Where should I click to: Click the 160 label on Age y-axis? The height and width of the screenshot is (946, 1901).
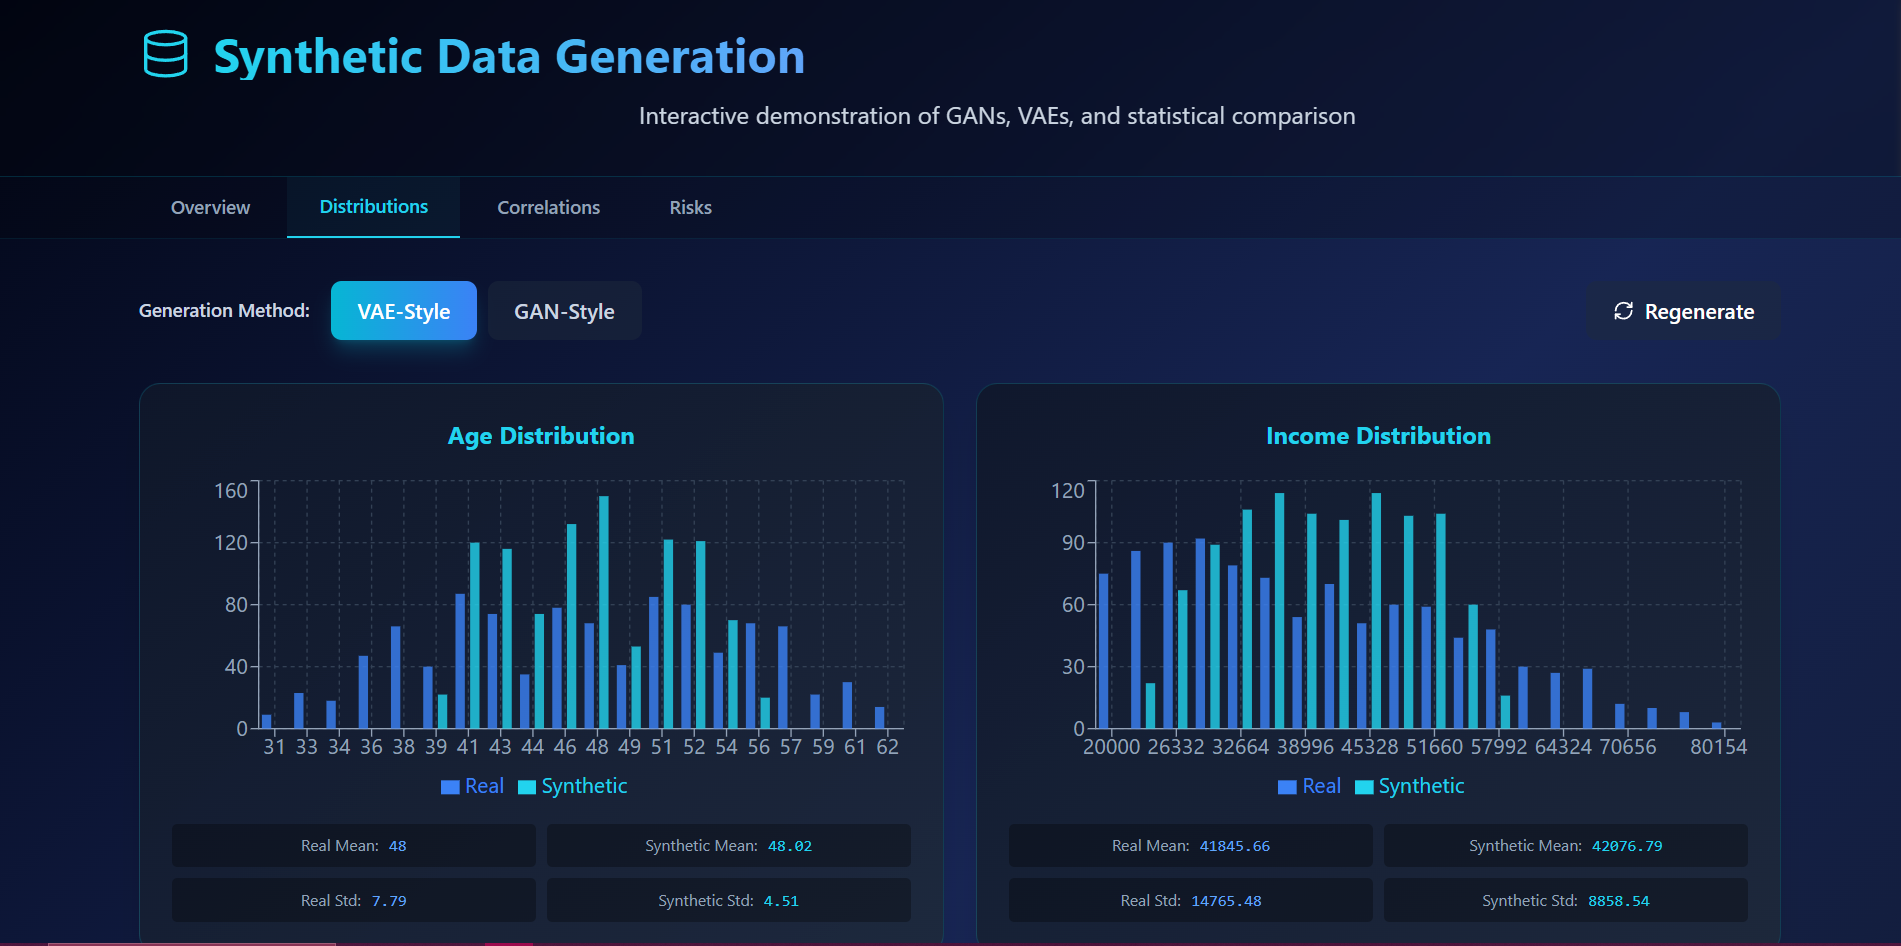231,490
